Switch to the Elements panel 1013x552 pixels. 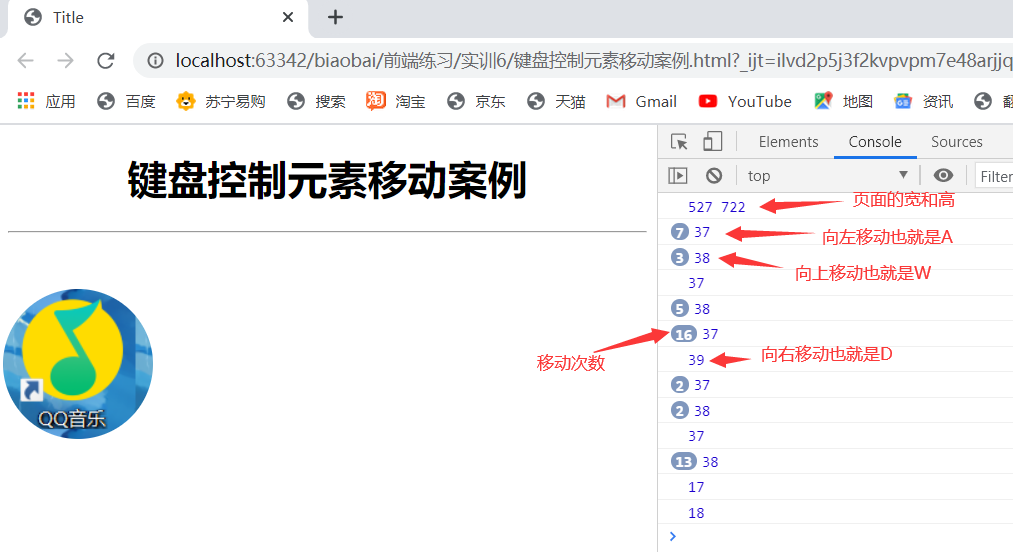click(x=788, y=142)
